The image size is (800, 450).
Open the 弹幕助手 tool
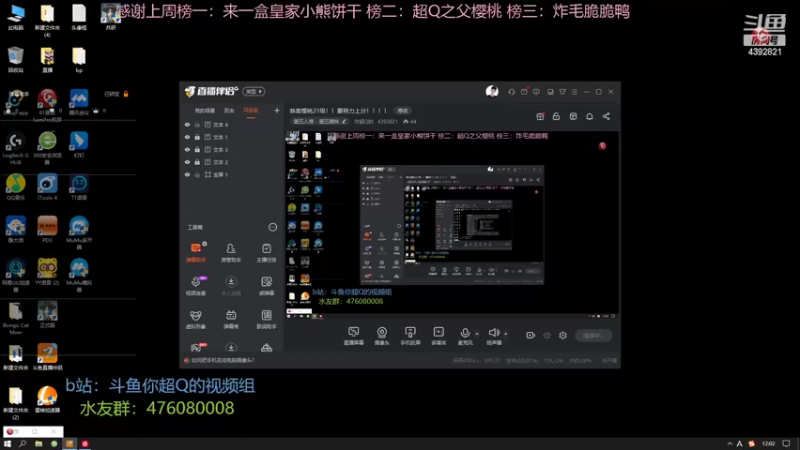(196, 253)
